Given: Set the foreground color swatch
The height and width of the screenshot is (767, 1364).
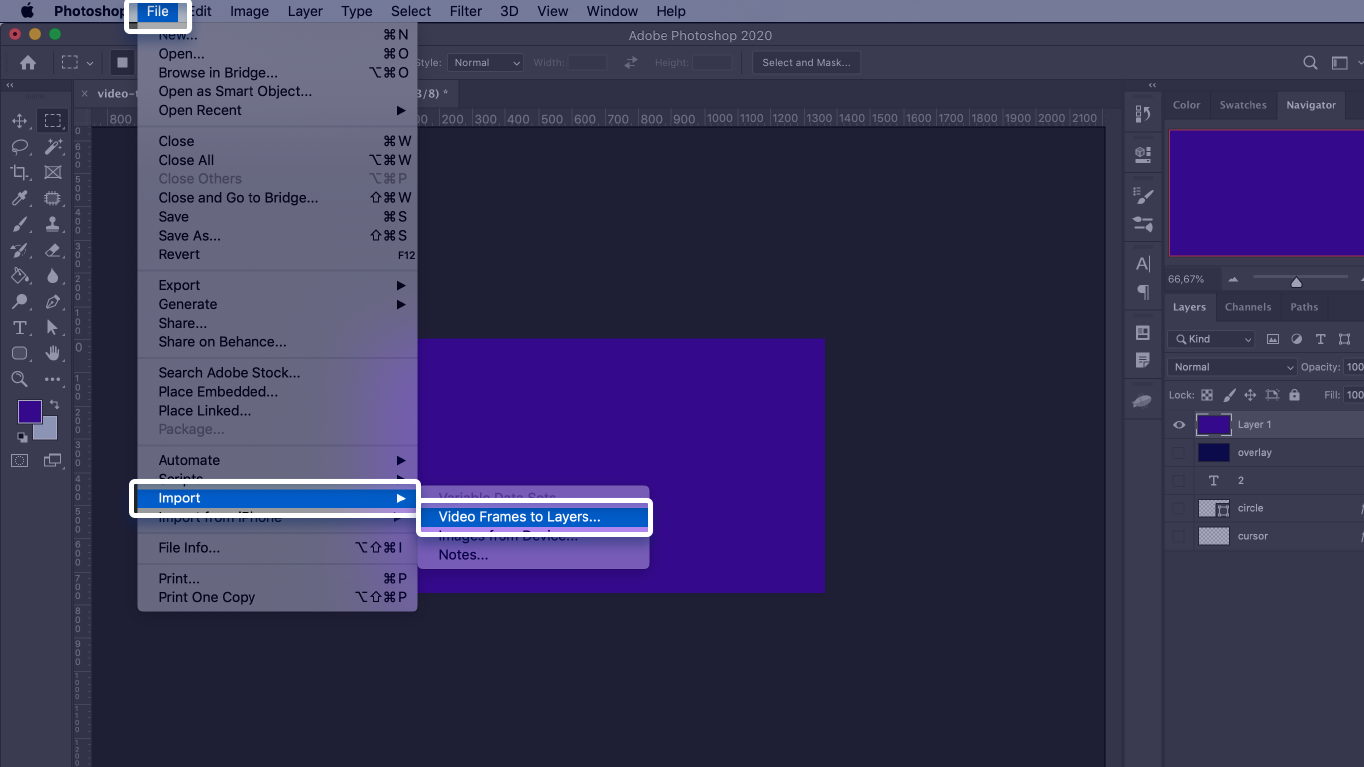Looking at the screenshot, I should [30, 411].
